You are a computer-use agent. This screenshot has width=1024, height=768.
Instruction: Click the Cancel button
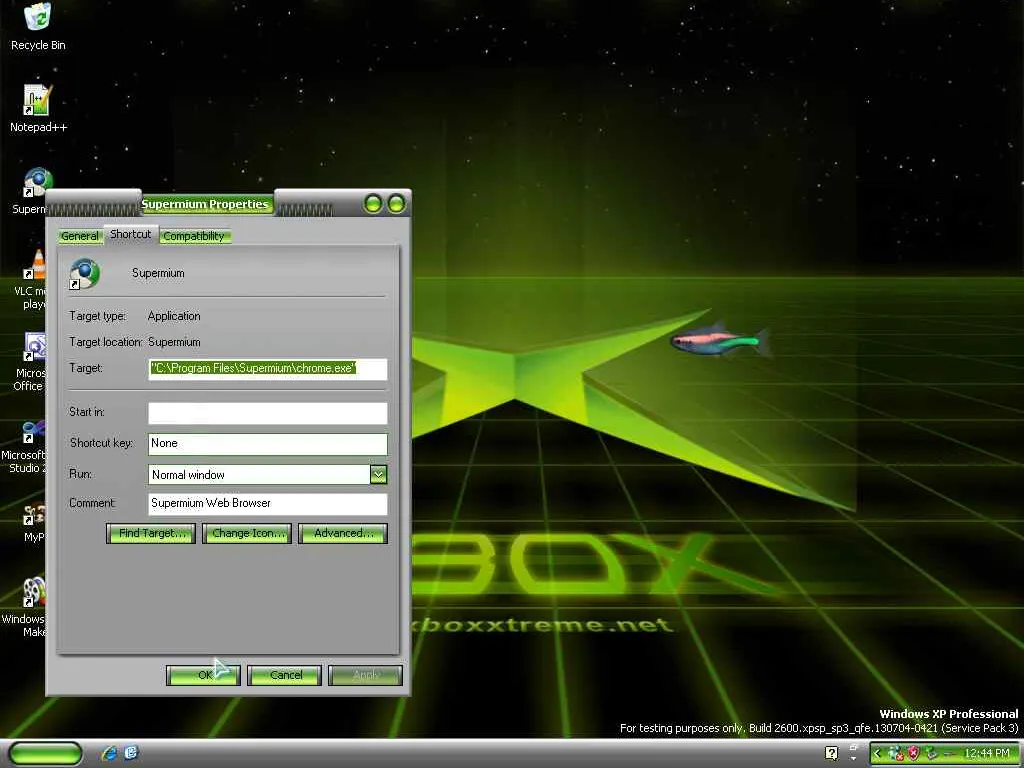(285, 675)
